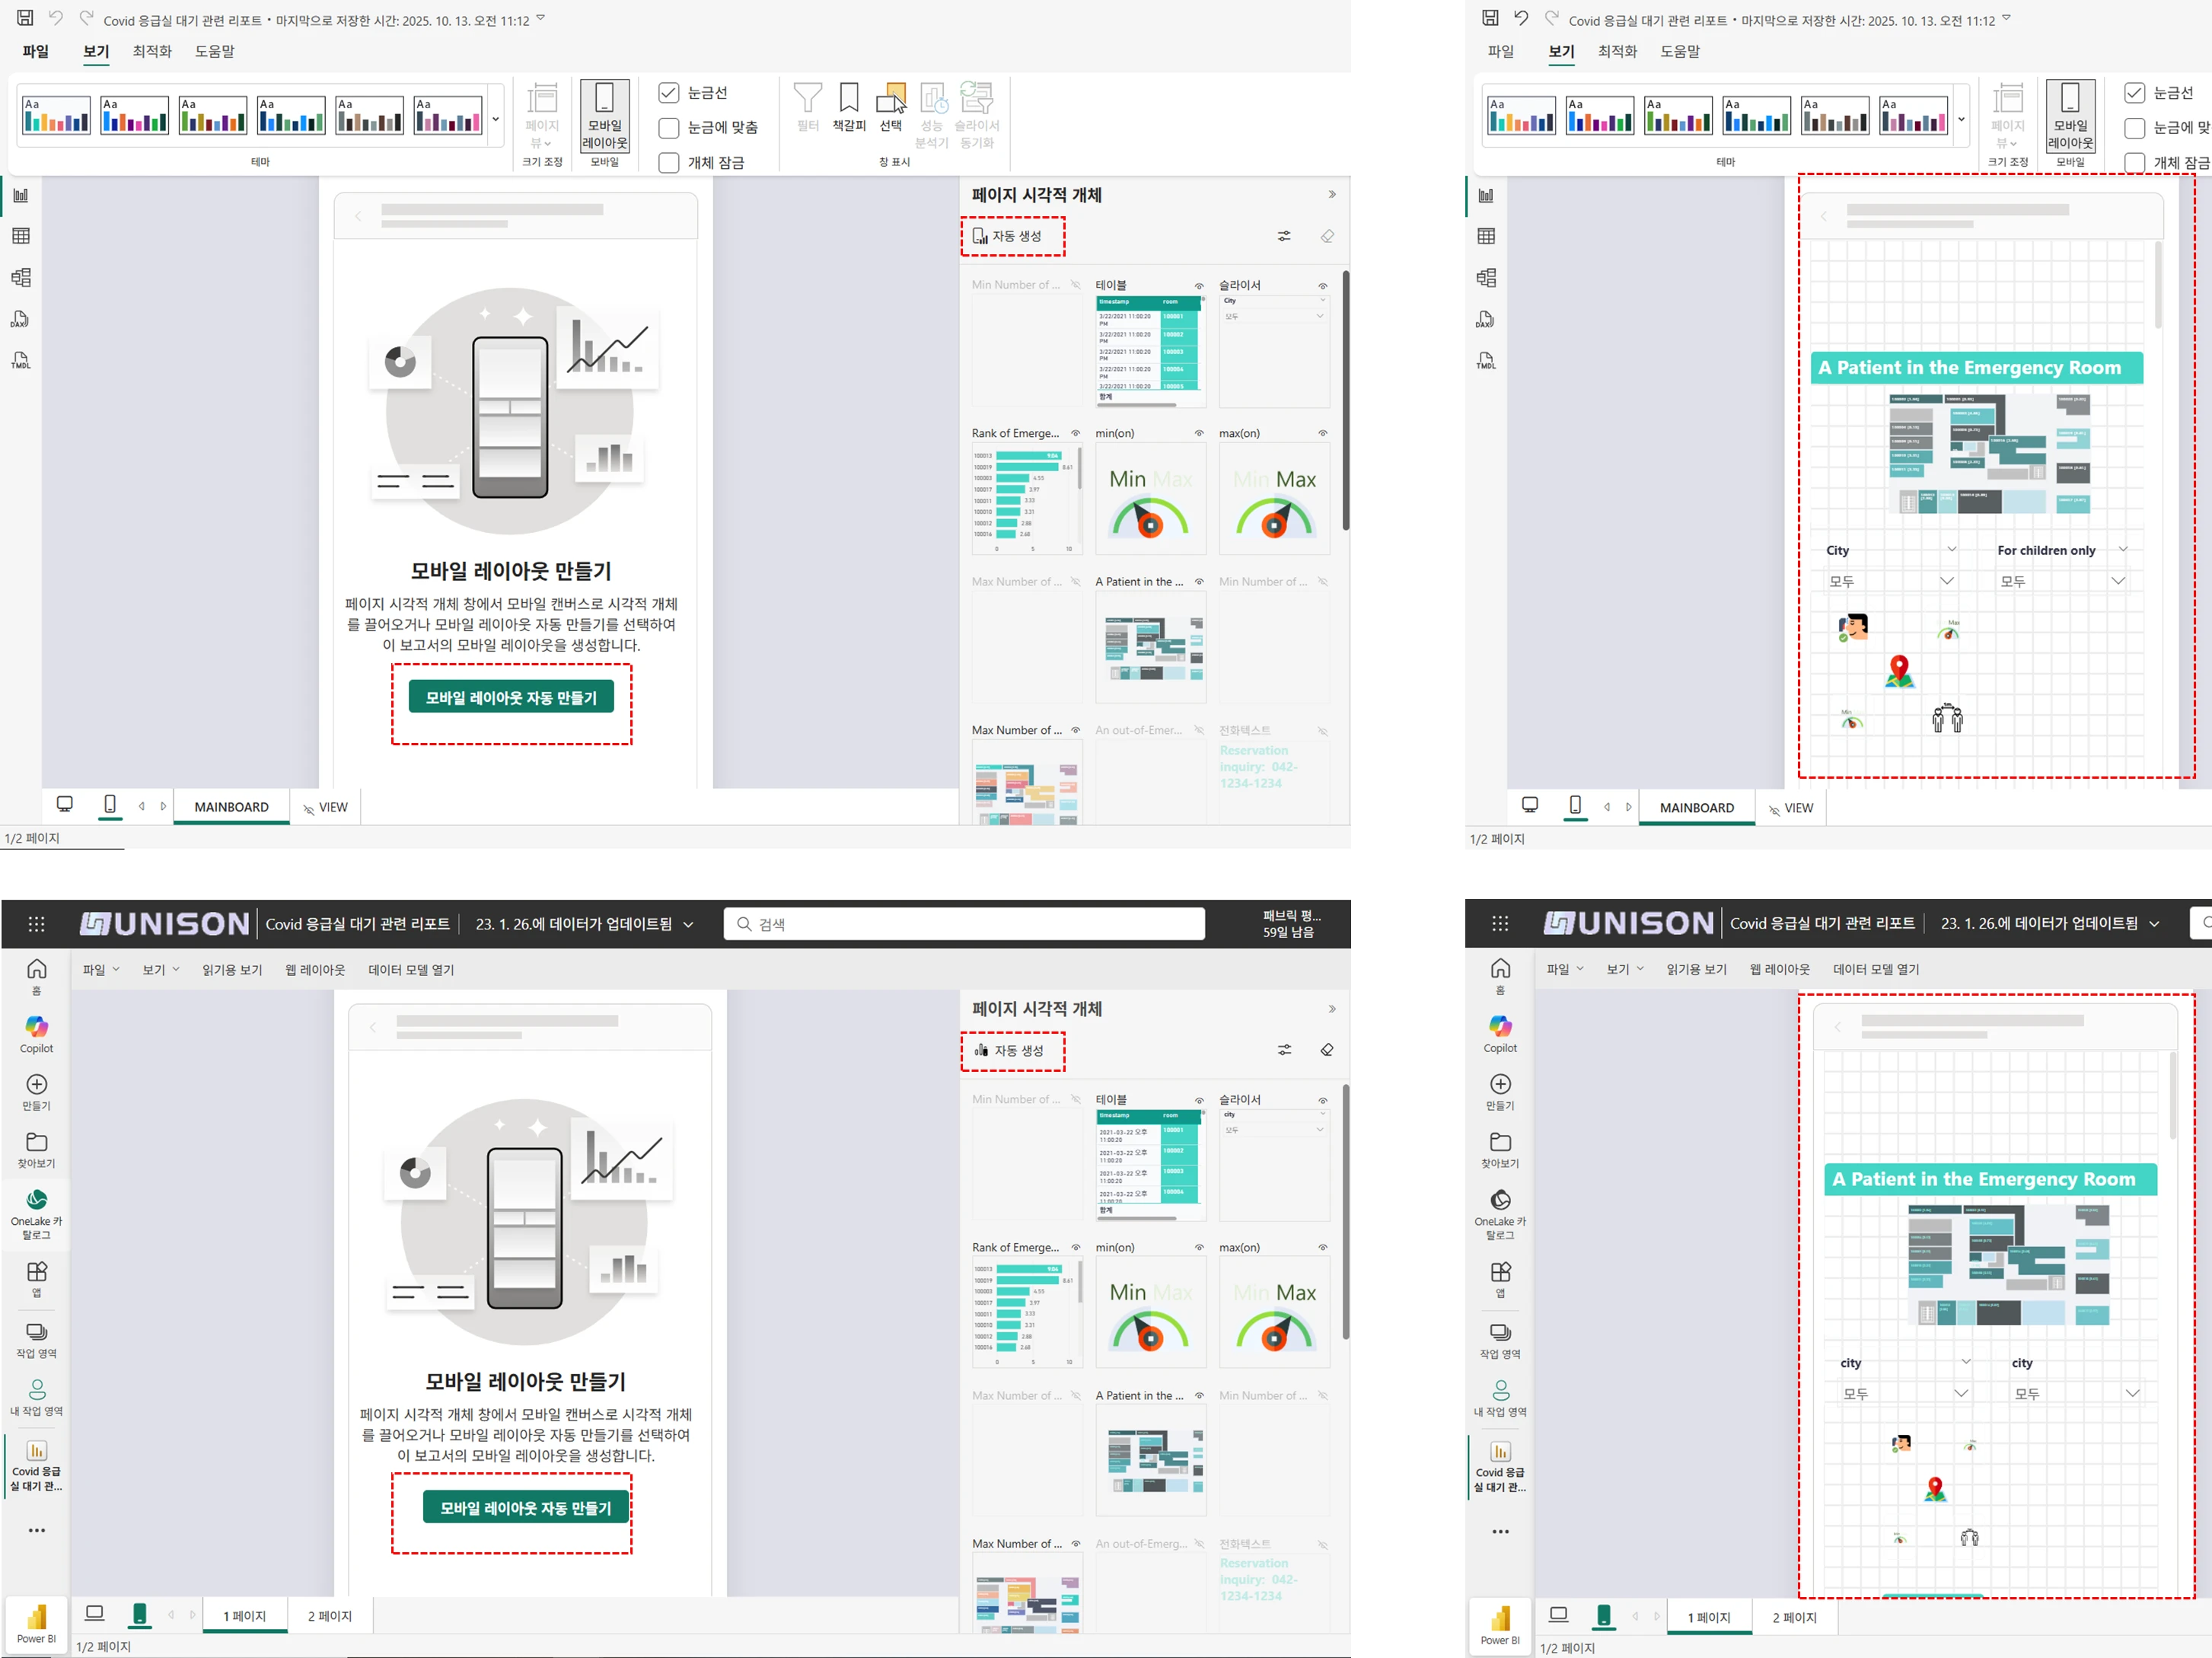
Task: Select first theme swatch left of 필터 ribbon
Action: pos(56,115)
